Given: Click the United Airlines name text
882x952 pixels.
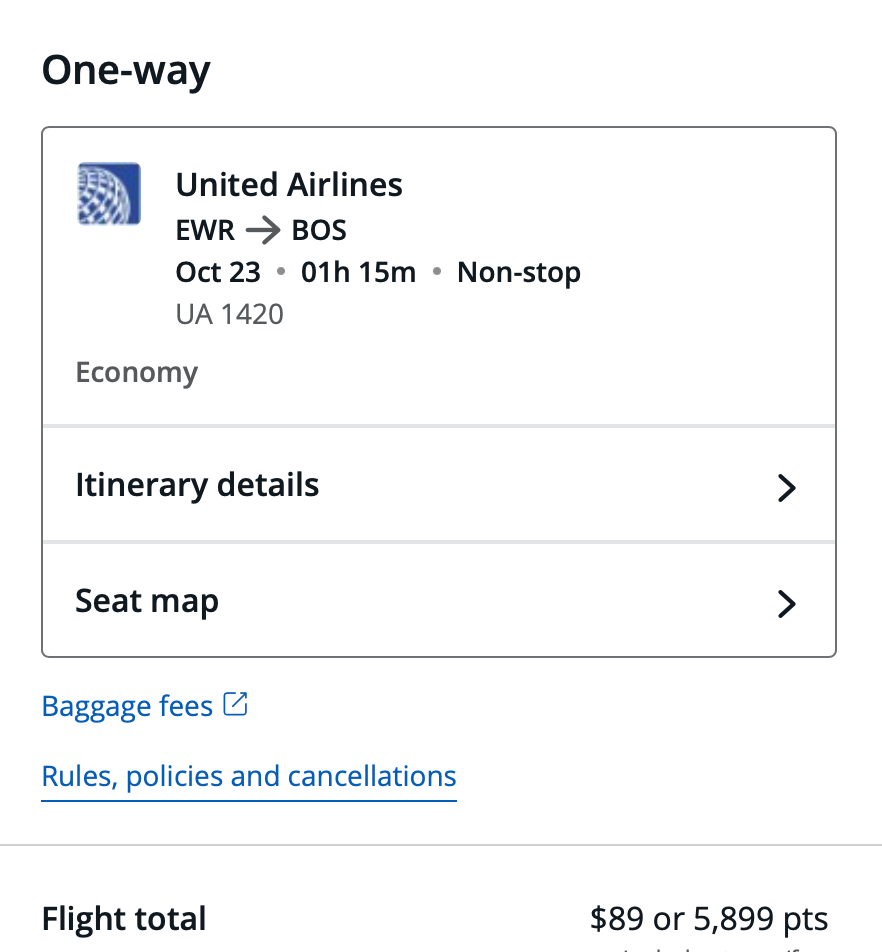Looking at the screenshot, I should click(288, 185).
